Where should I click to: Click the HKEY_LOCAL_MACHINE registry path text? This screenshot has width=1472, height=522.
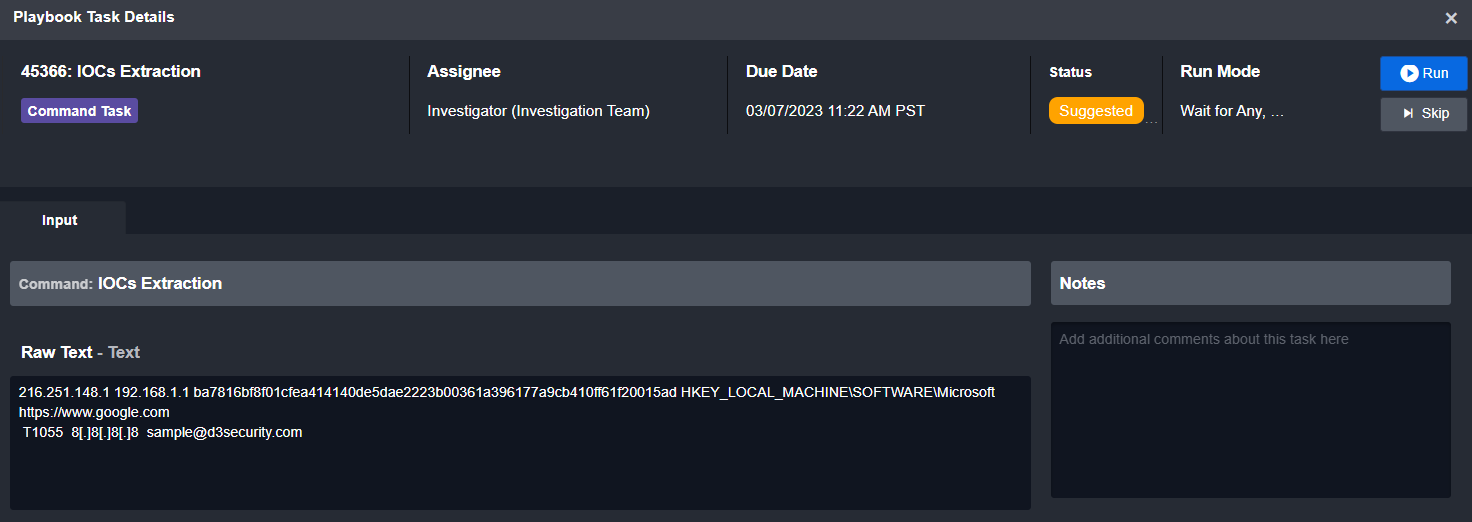pyautogui.click(x=838, y=392)
